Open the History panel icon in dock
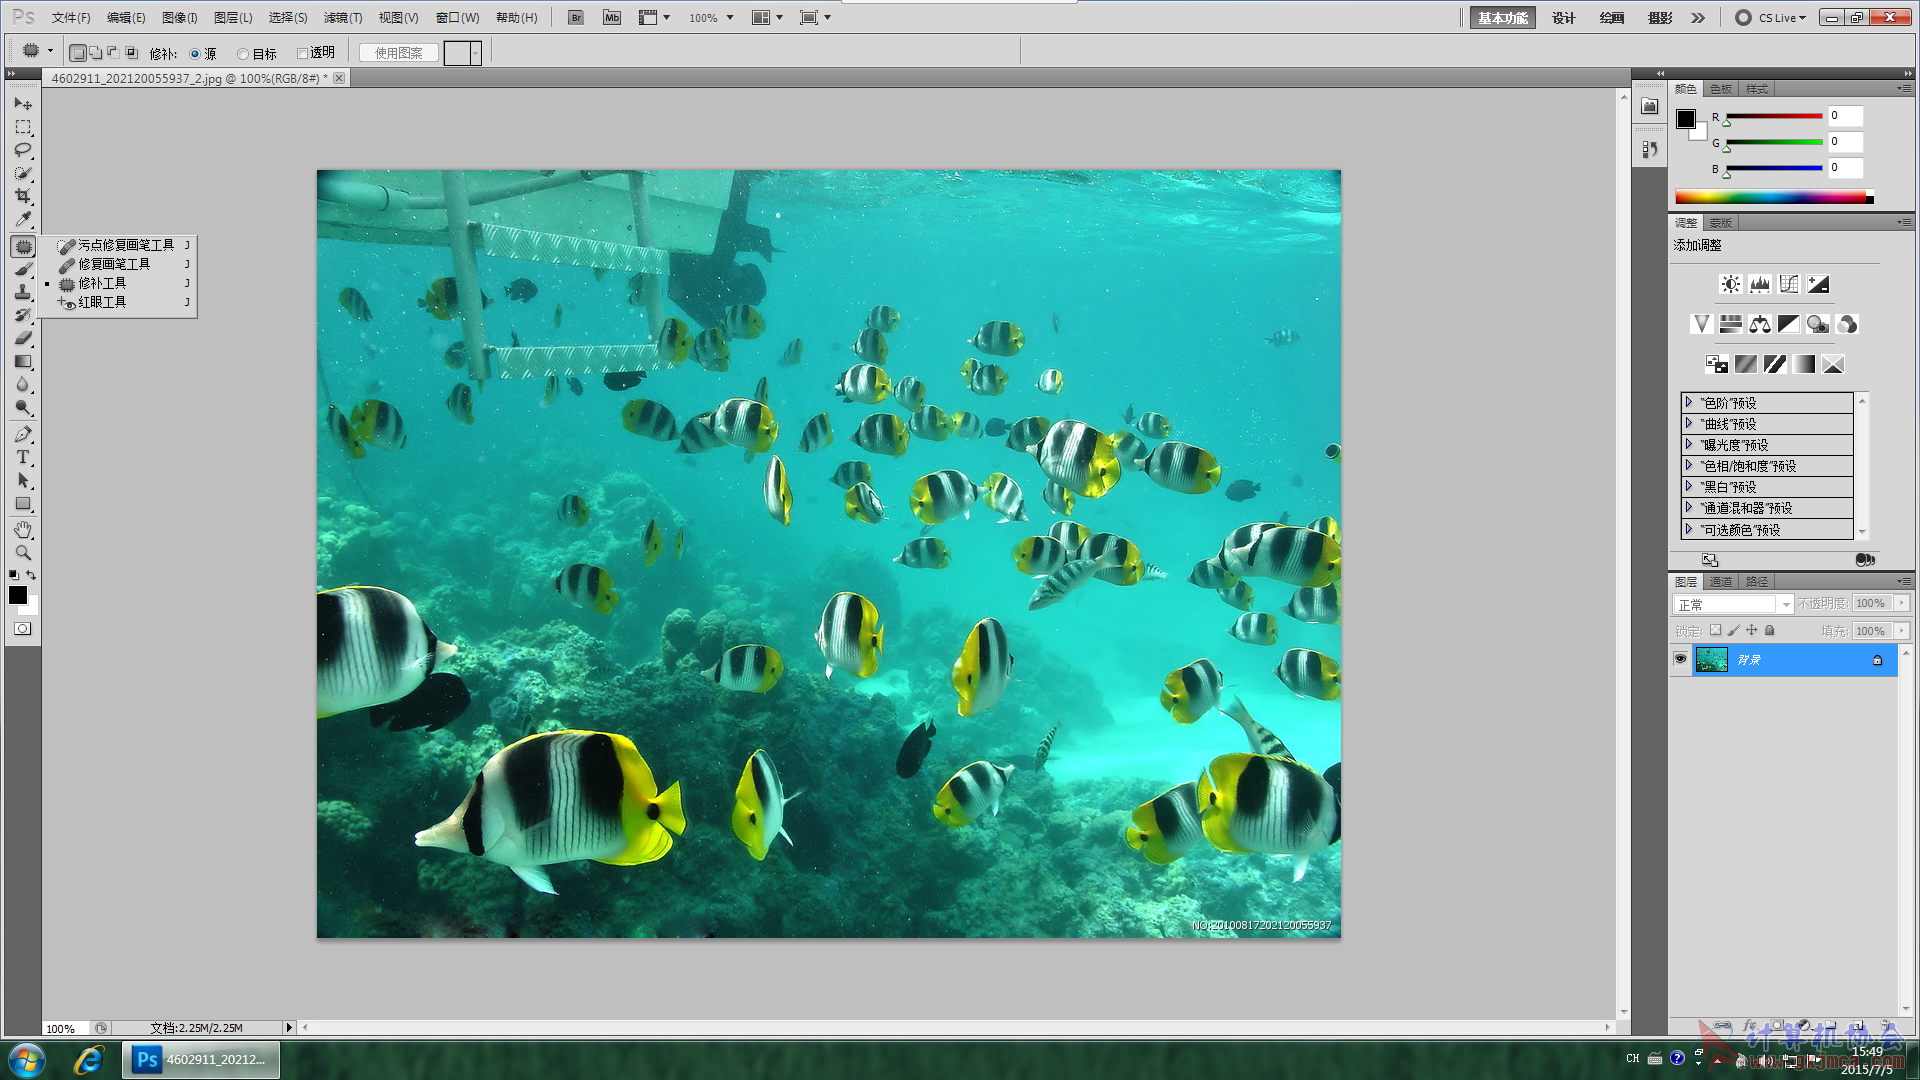 pyautogui.click(x=1650, y=149)
